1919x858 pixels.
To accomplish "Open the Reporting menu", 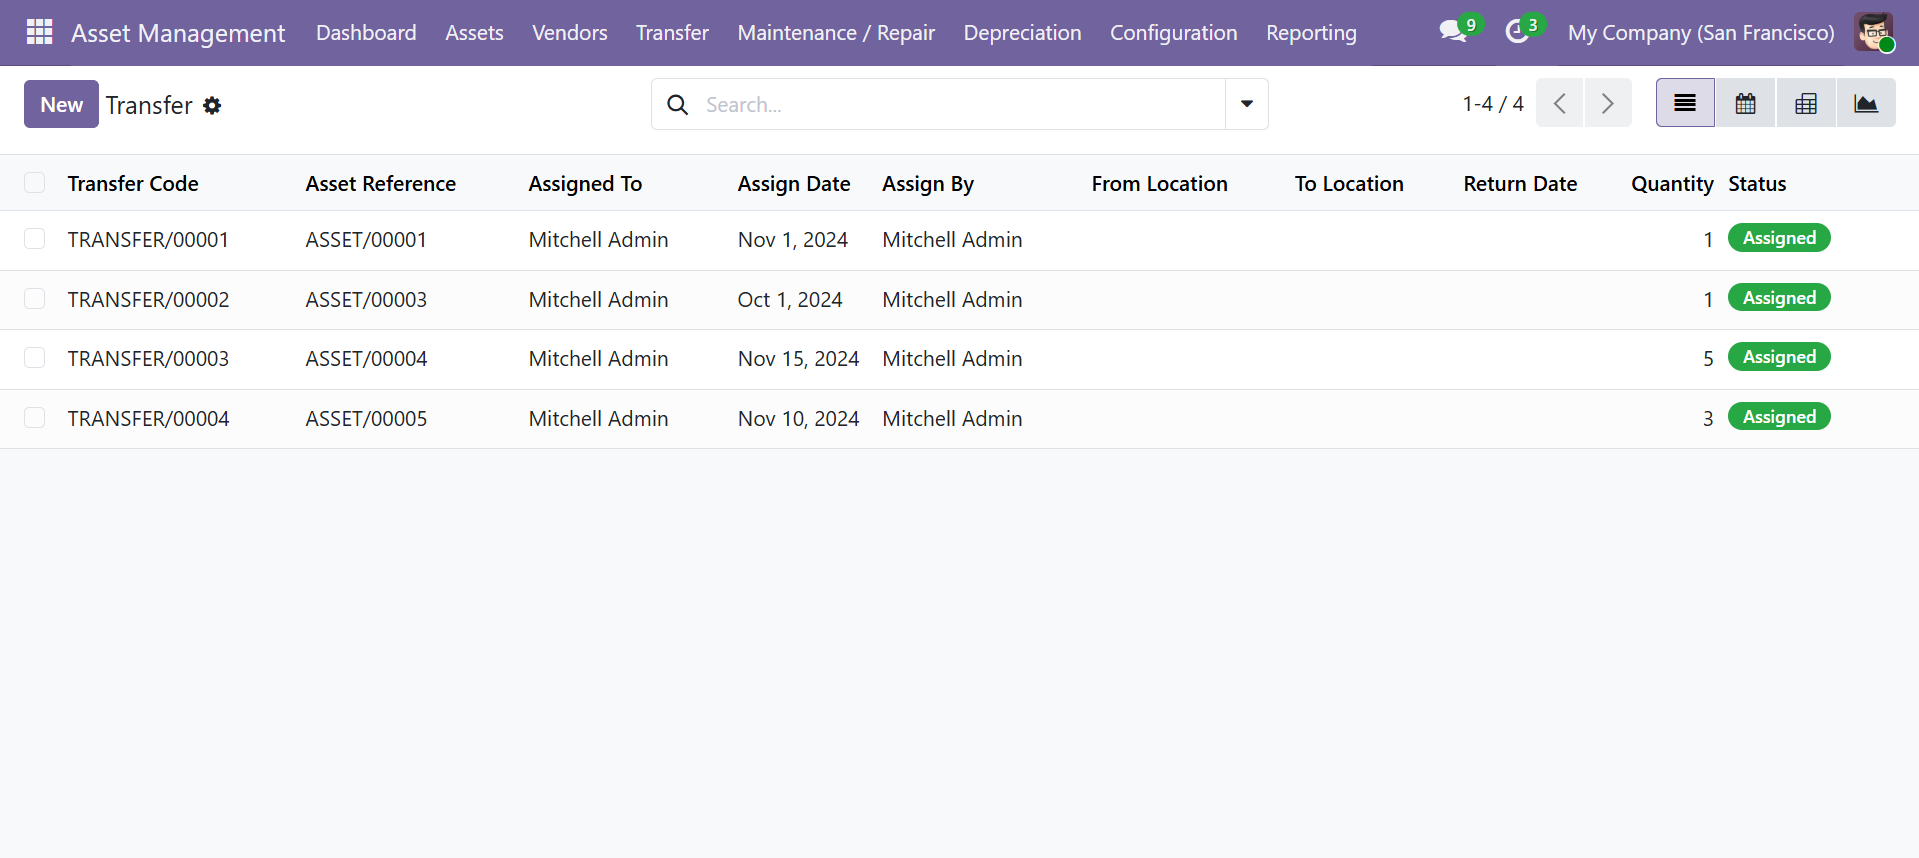I will (x=1311, y=33).
